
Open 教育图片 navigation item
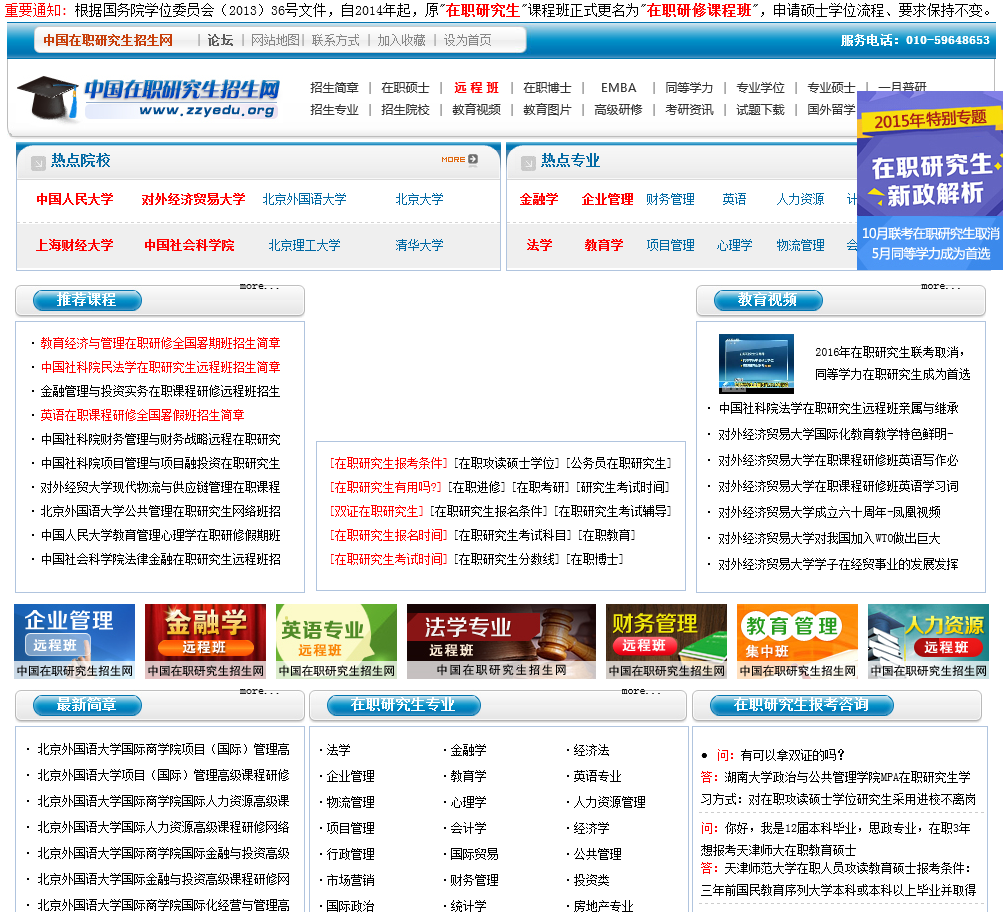click(548, 109)
